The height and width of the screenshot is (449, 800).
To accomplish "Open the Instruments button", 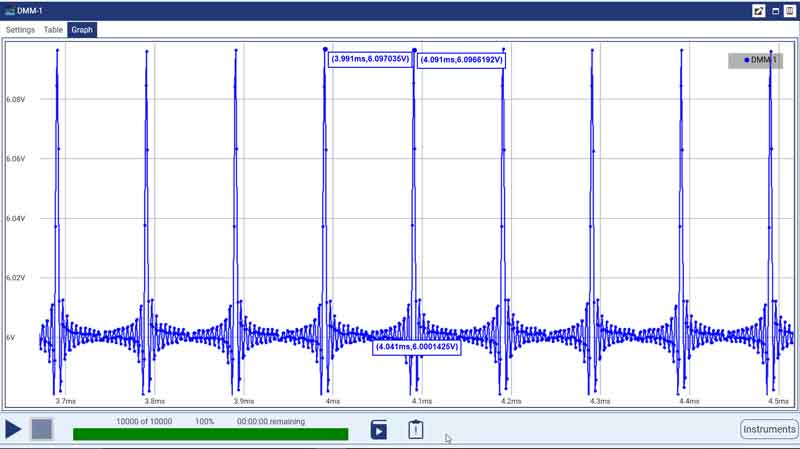I will pos(768,429).
